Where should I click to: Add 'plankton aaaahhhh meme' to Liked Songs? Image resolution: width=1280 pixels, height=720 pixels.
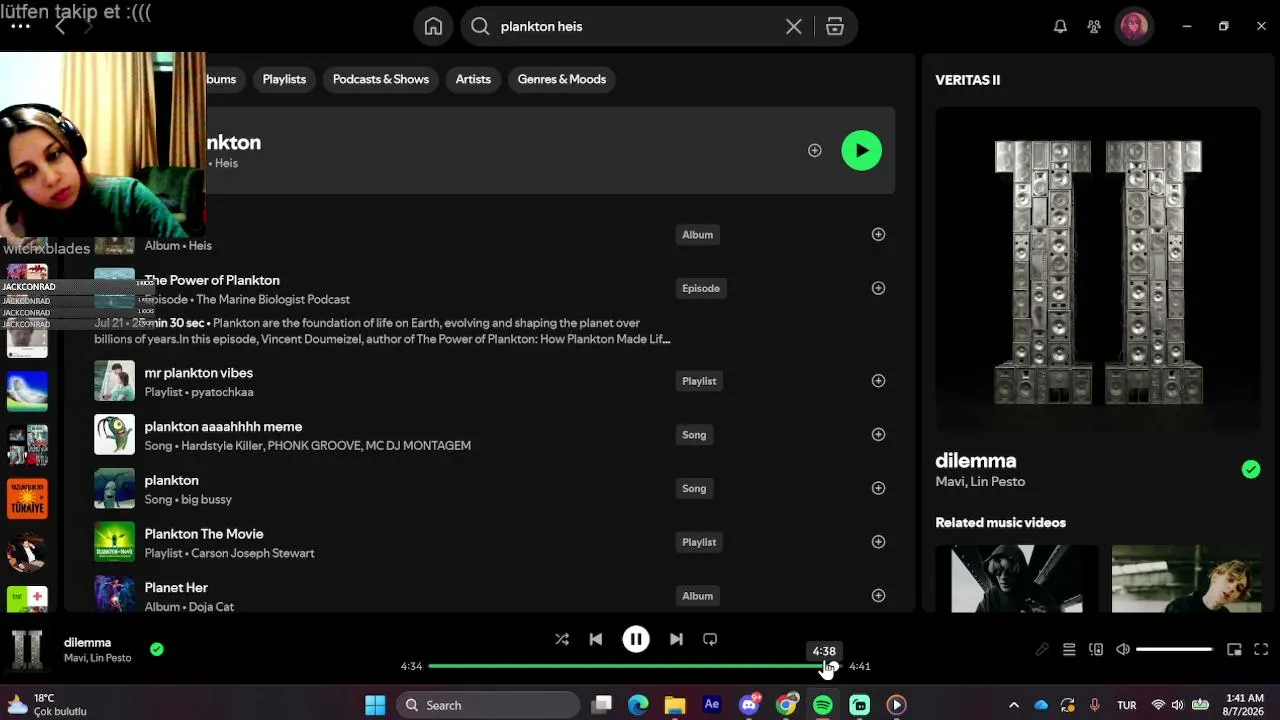(878, 434)
